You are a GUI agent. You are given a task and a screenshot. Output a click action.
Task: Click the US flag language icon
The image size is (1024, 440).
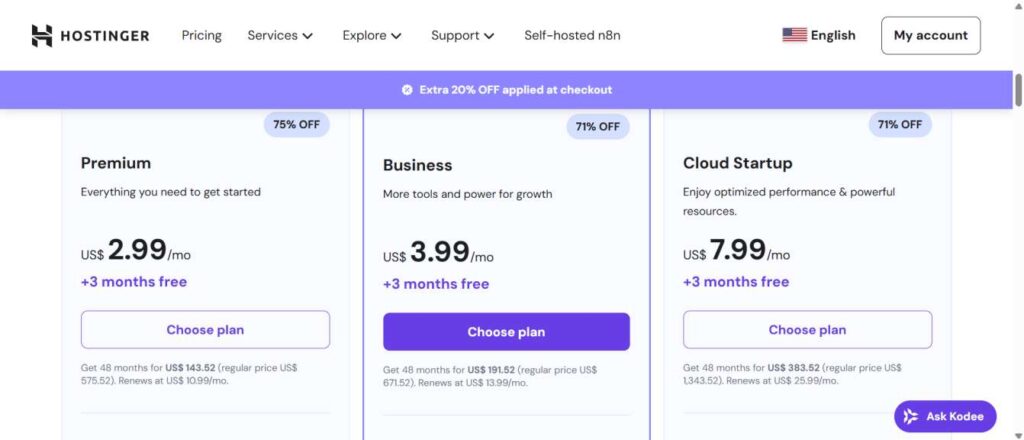tap(794, 35)
